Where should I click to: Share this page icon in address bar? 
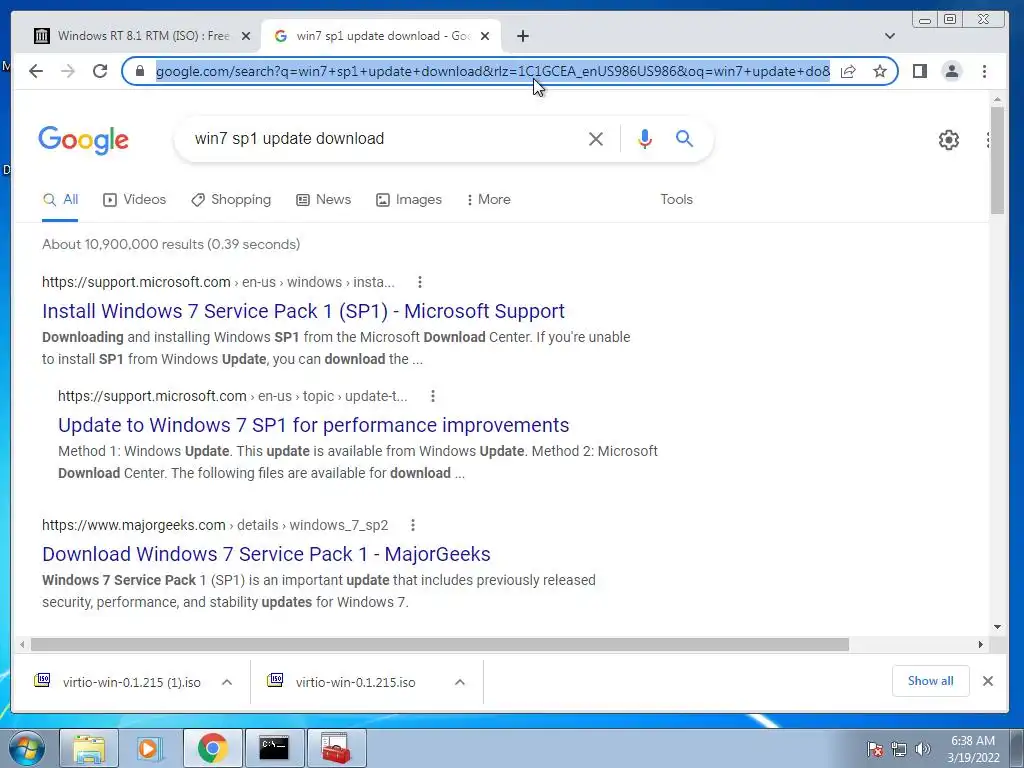(x=848, y=71)
